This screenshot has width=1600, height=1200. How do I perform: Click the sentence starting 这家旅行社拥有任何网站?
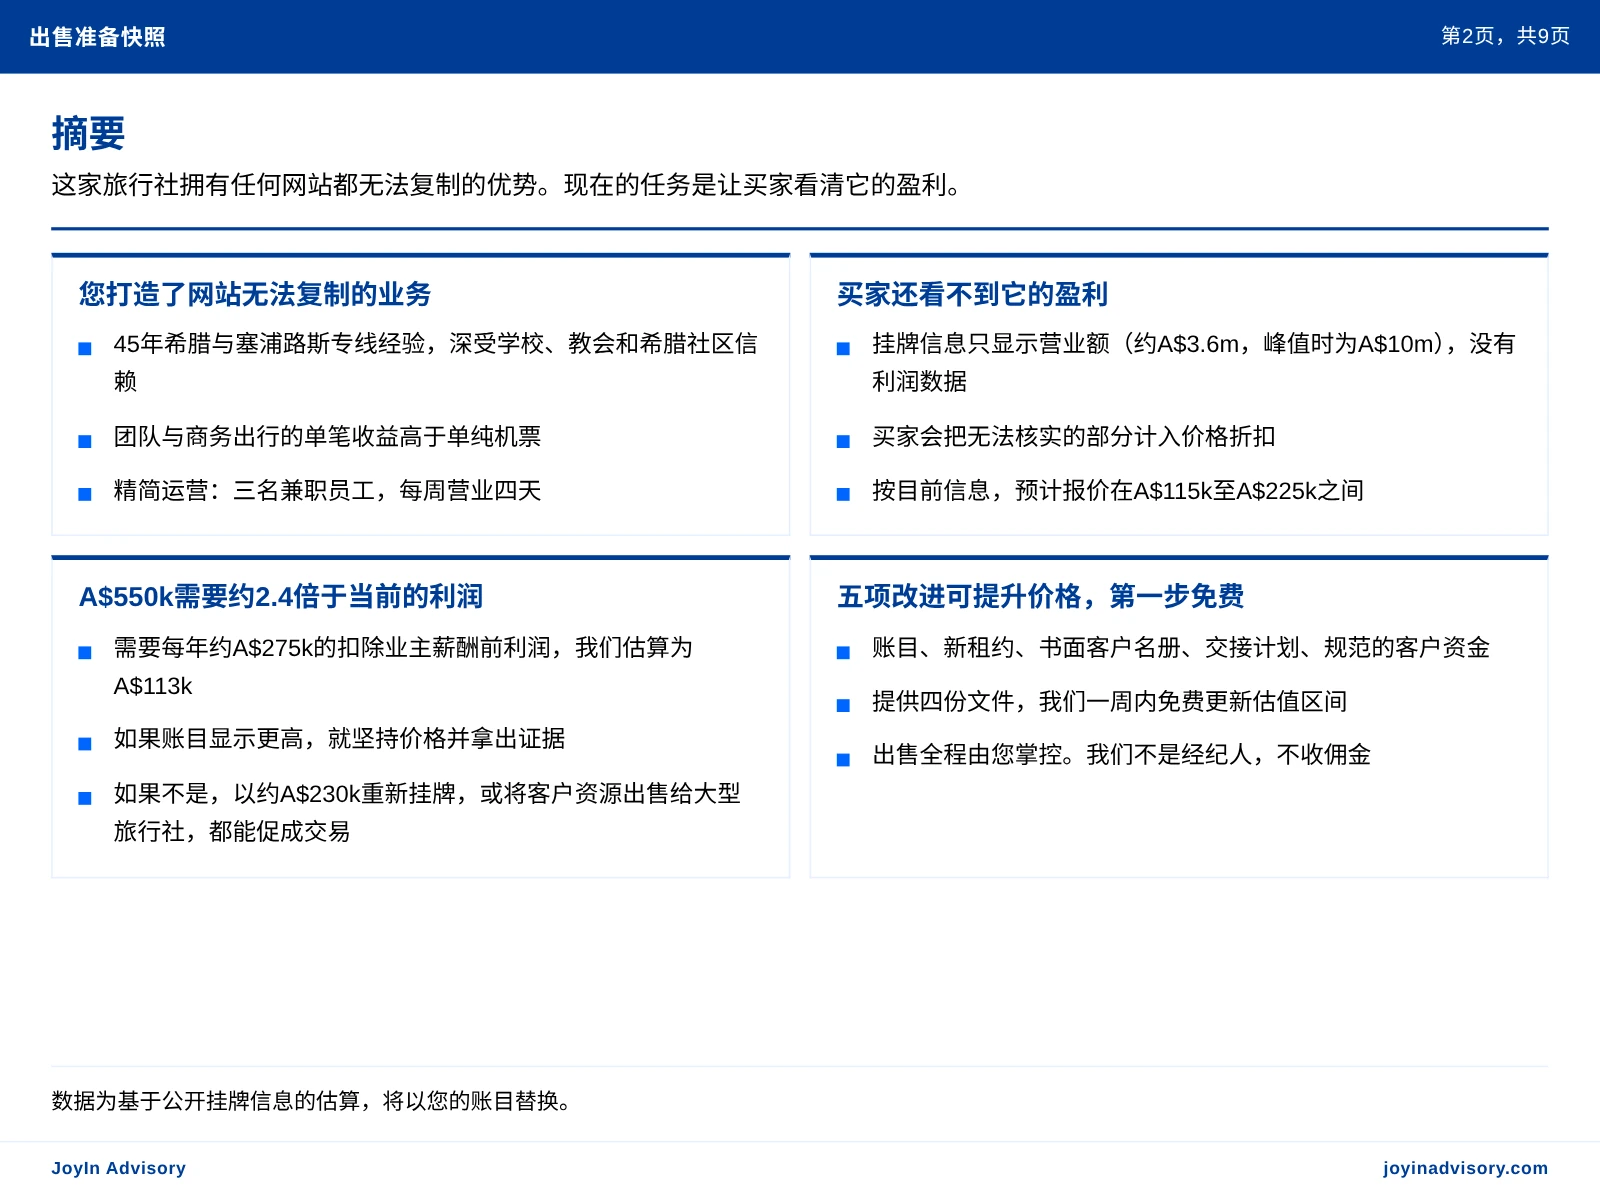pos(506,185)
